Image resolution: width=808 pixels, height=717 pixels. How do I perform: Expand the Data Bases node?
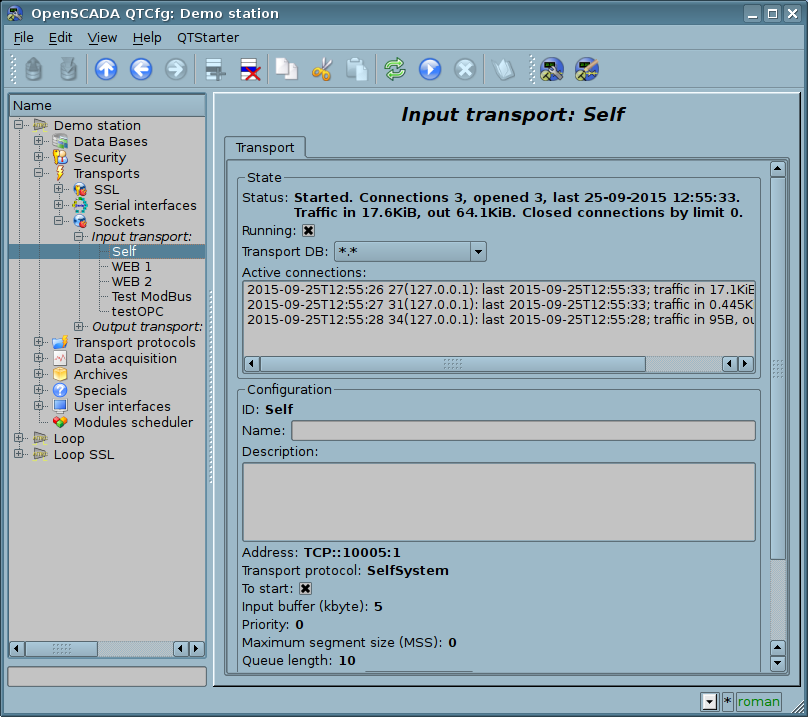pos(39,141)
